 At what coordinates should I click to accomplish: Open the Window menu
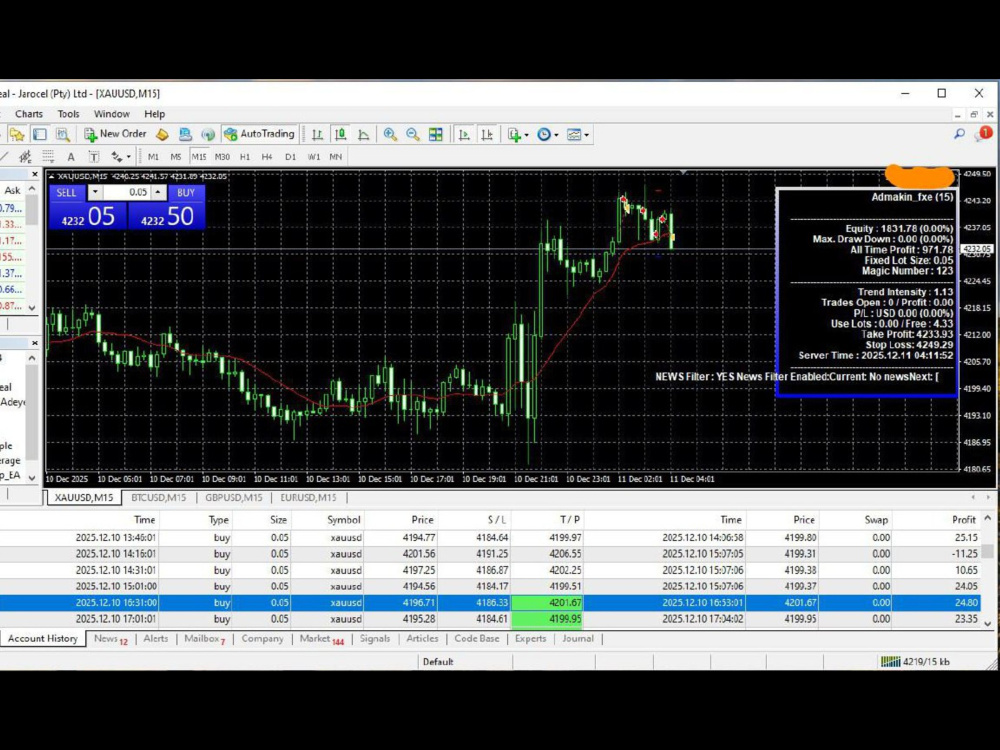click(112, 114)
